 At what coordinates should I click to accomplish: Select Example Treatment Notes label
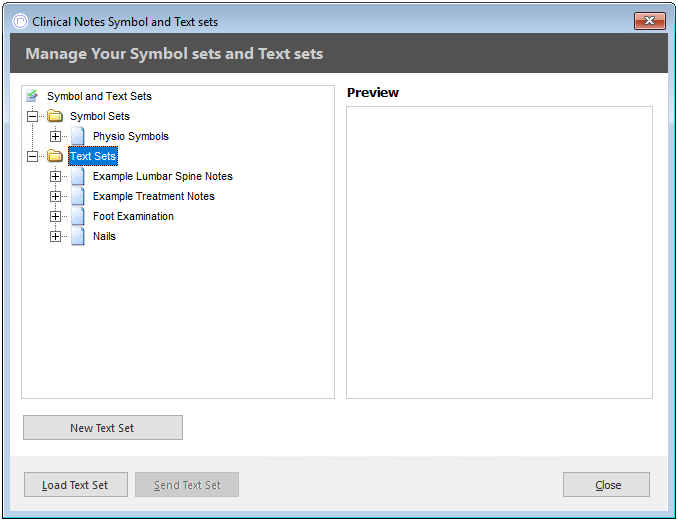(154, 196)
